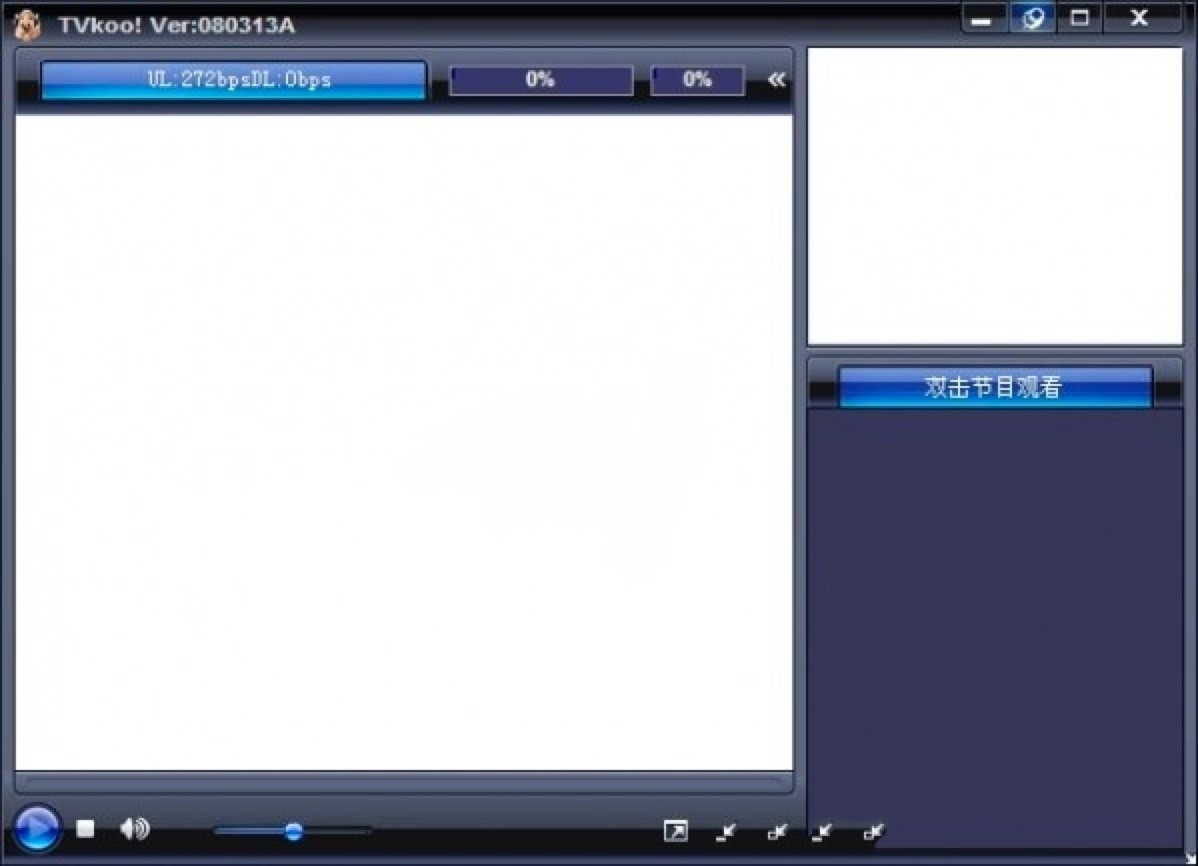Toggle mute on the volume control
This screenshot has width=1198, height=866.
pos(133,829)
